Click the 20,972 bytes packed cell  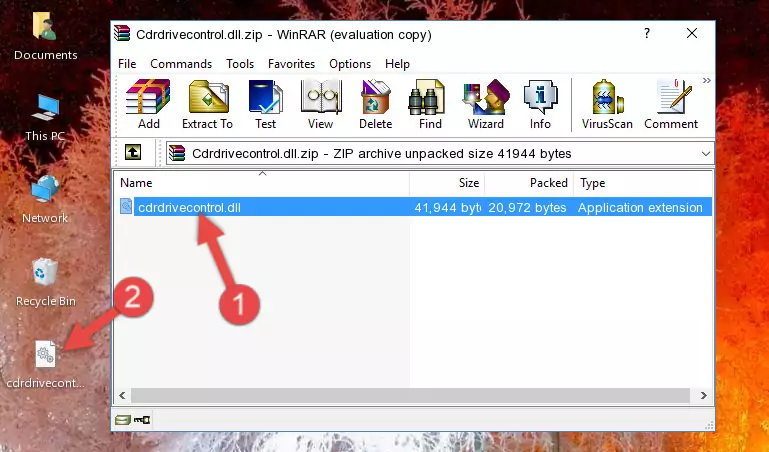[x=527, y=207]
